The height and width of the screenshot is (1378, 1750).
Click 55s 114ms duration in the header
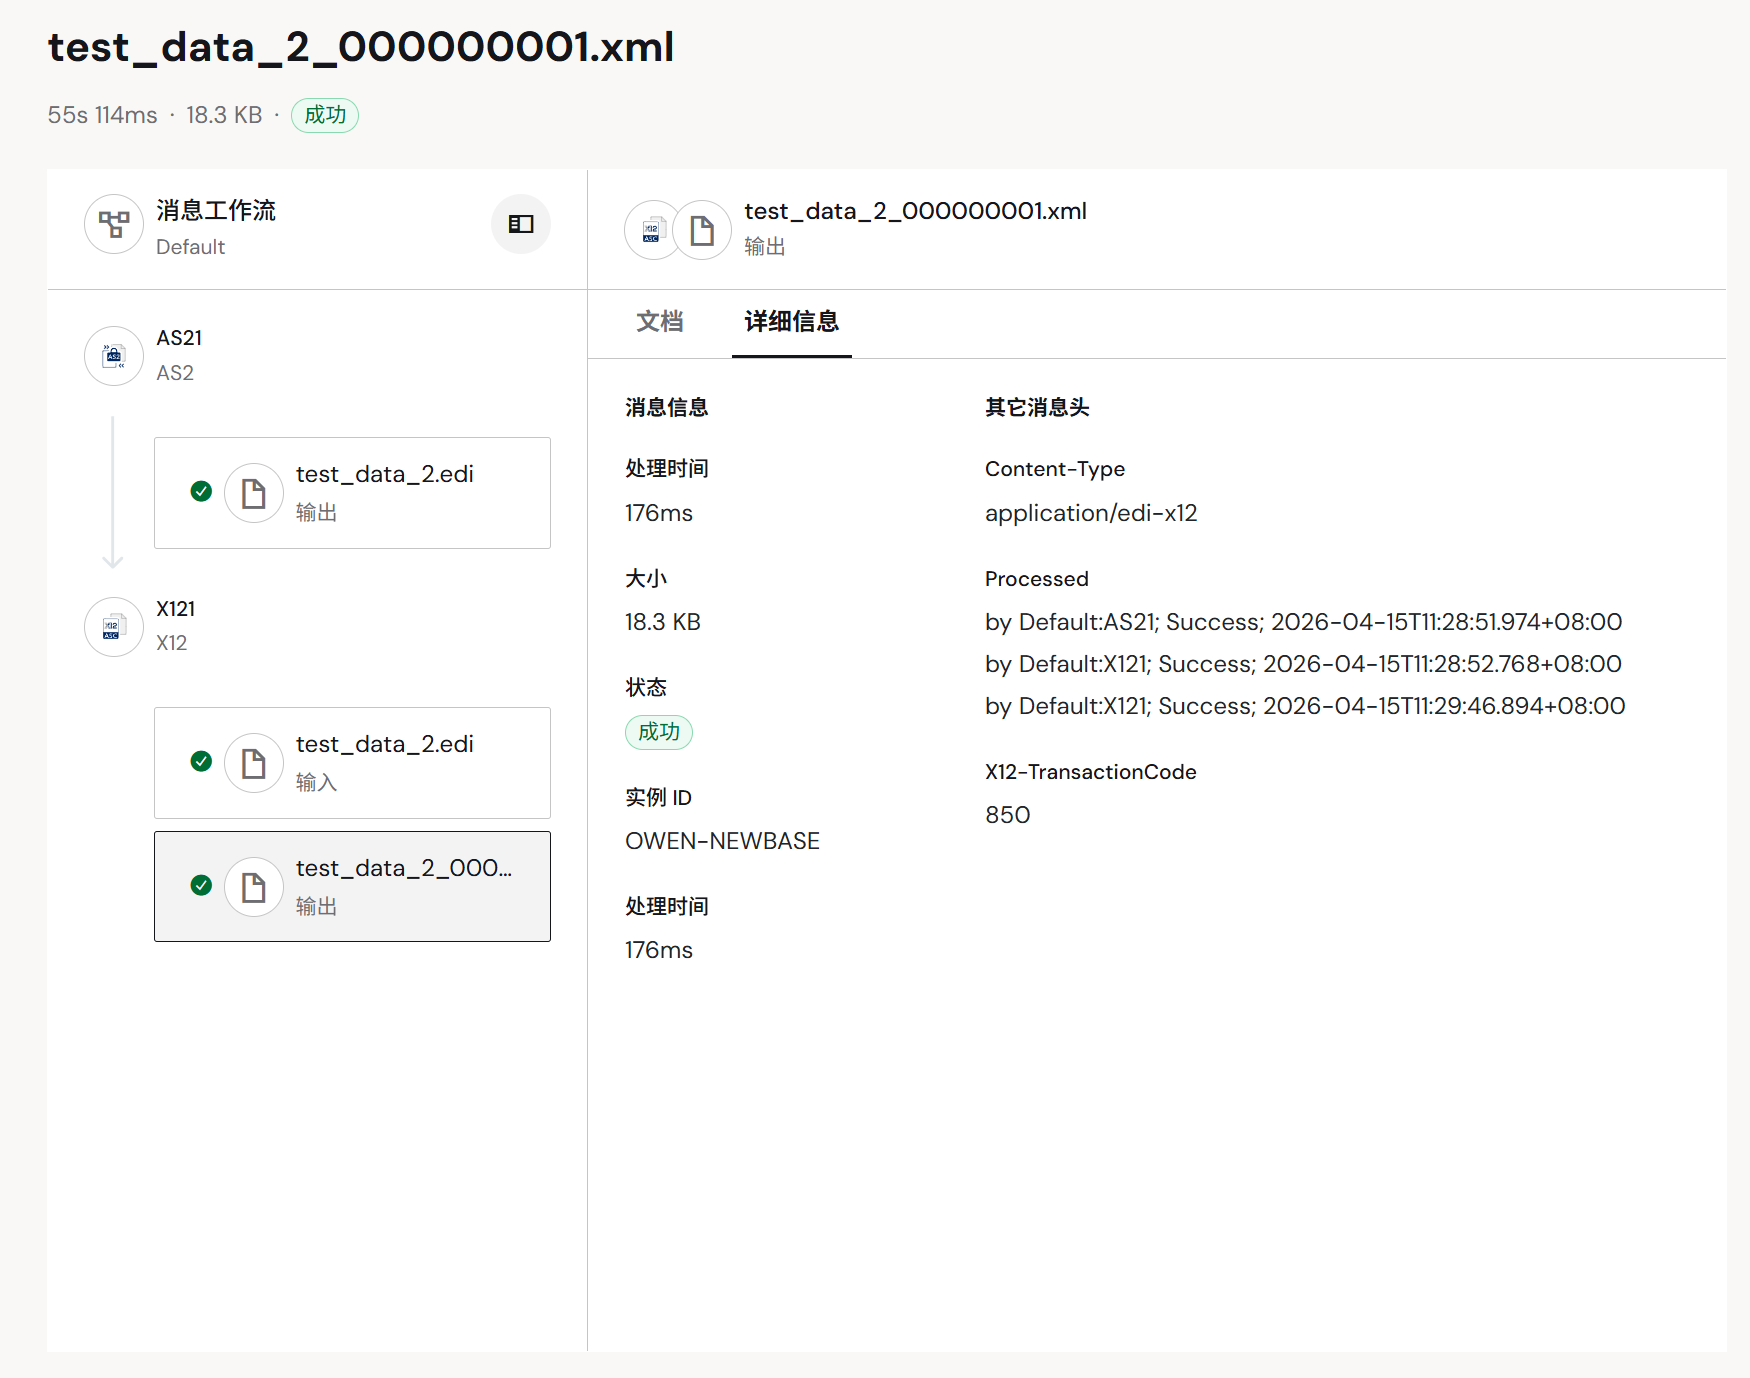pos(102,115)
